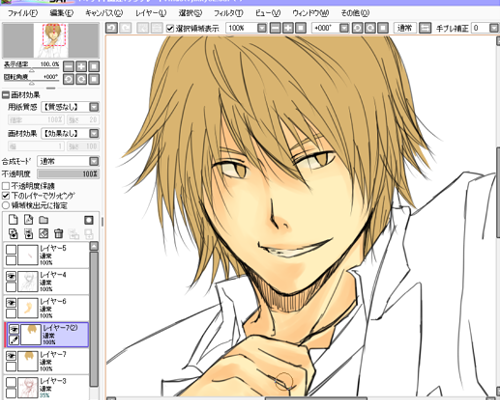Merge layer down icon
The width and height of the screenshot is (500, 400).
pos(29,233)
